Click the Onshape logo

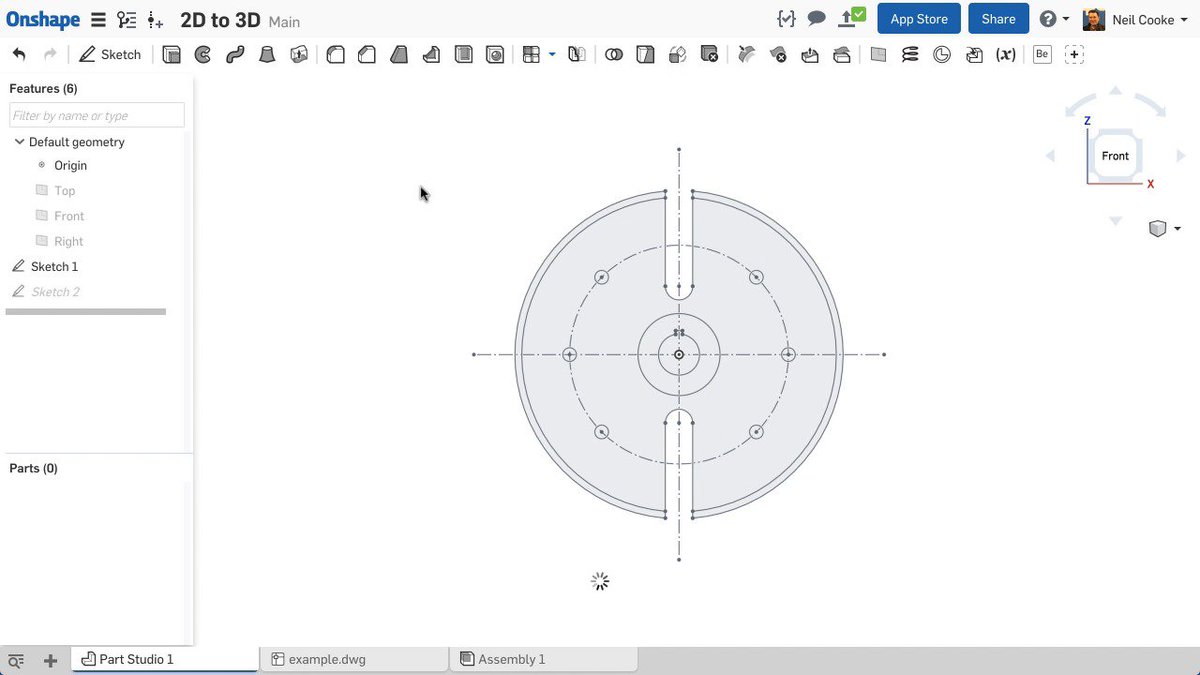[43, 19]
